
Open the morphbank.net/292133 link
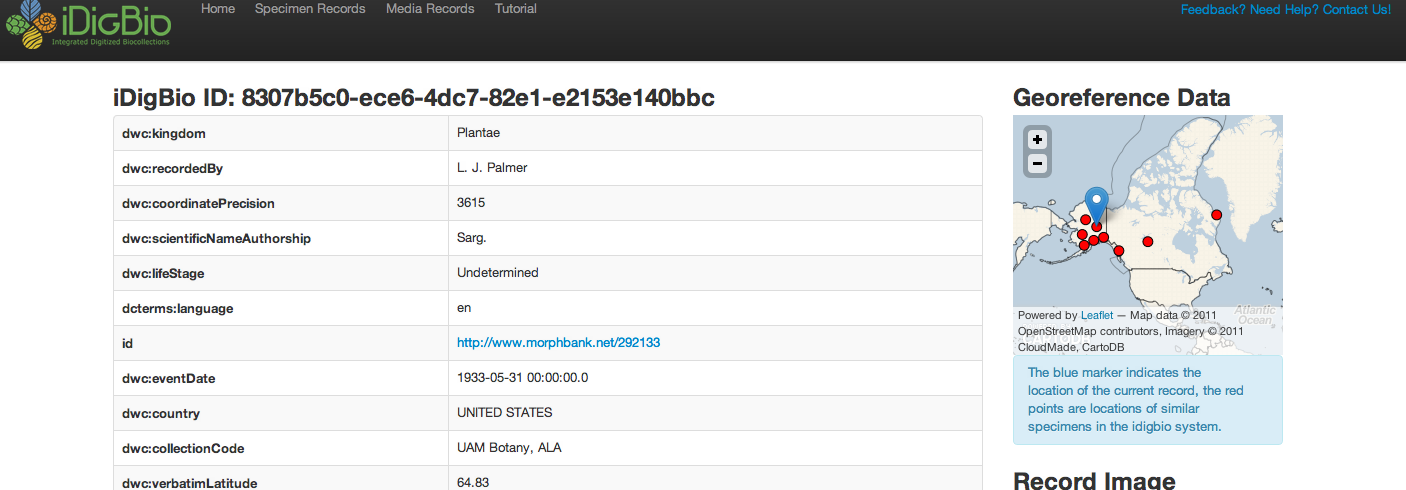(x=558, y=343)
